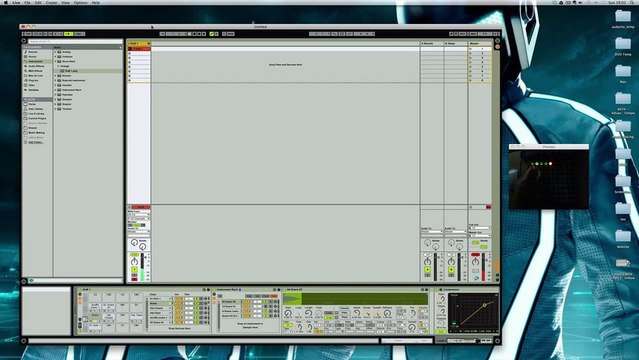Open the MIDI From dropdown on track one

coord(139,214)
